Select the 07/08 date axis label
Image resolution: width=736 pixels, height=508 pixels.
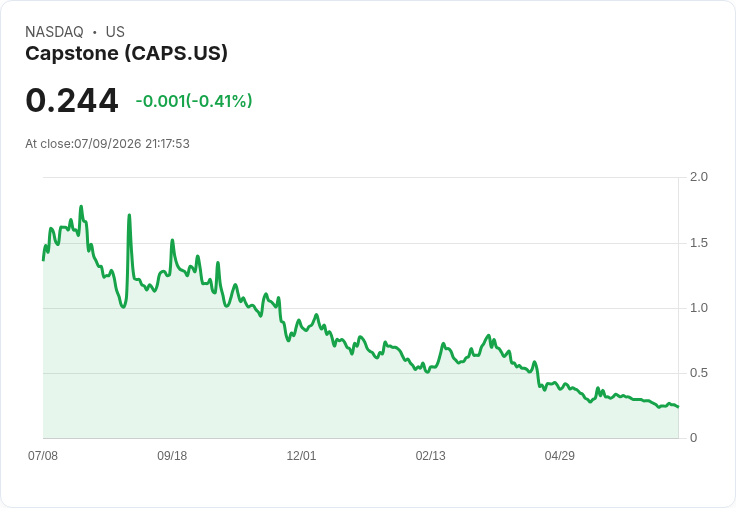tap(43, 455)
